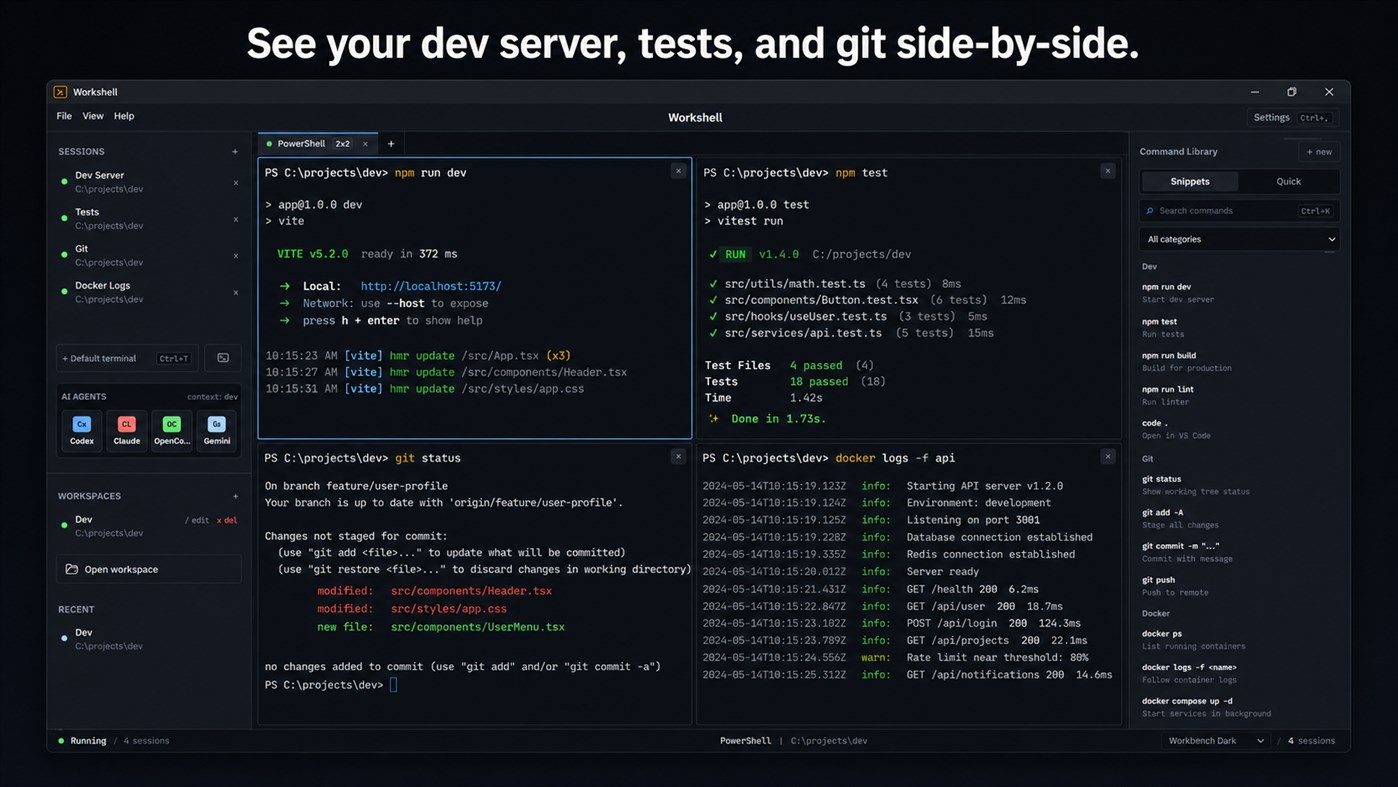Pick the git push snippet
The width and height of the screenshot is (1398, 787).
[x=1238, y=585]
